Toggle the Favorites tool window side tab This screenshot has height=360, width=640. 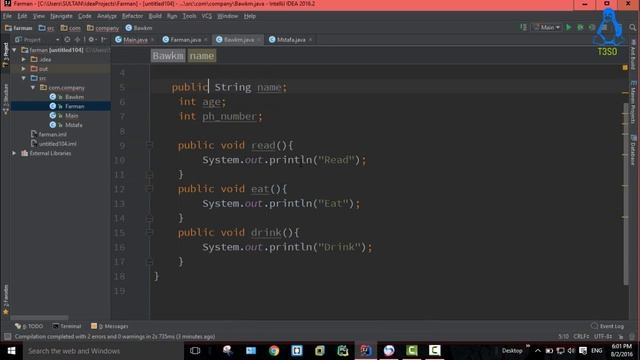click(x=5, y=300)
